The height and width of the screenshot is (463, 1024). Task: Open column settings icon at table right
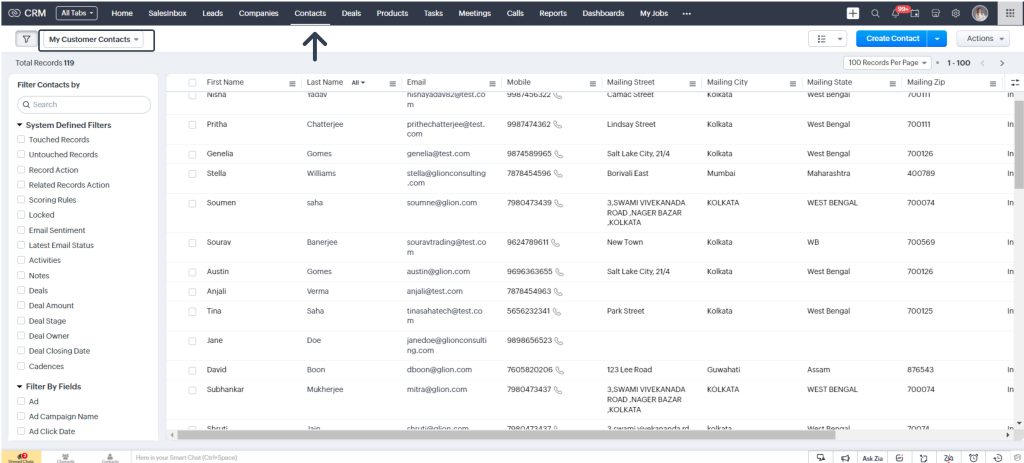point(1015,83)
